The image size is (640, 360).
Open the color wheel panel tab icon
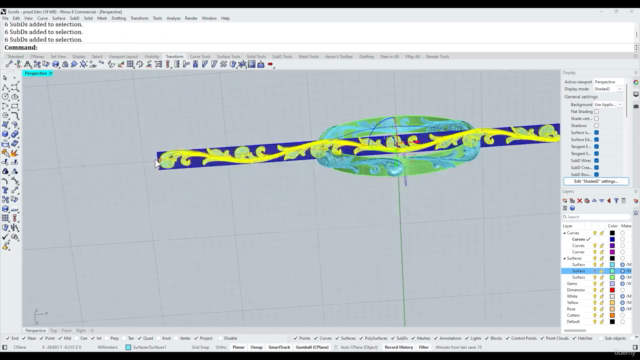click(x=636, y=82)
